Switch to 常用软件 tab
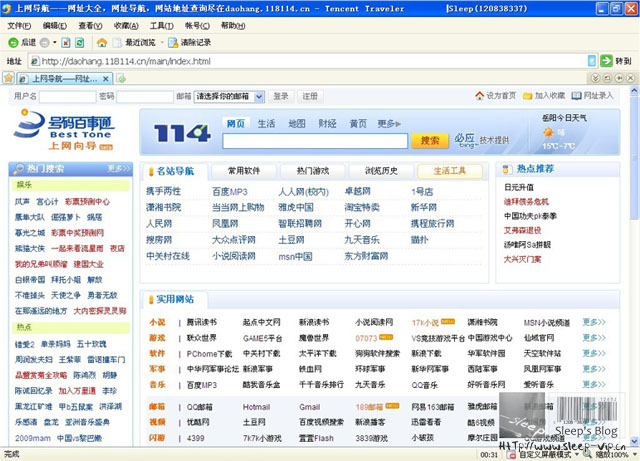This screenshot has height=461, width=640. click(244, 171)
